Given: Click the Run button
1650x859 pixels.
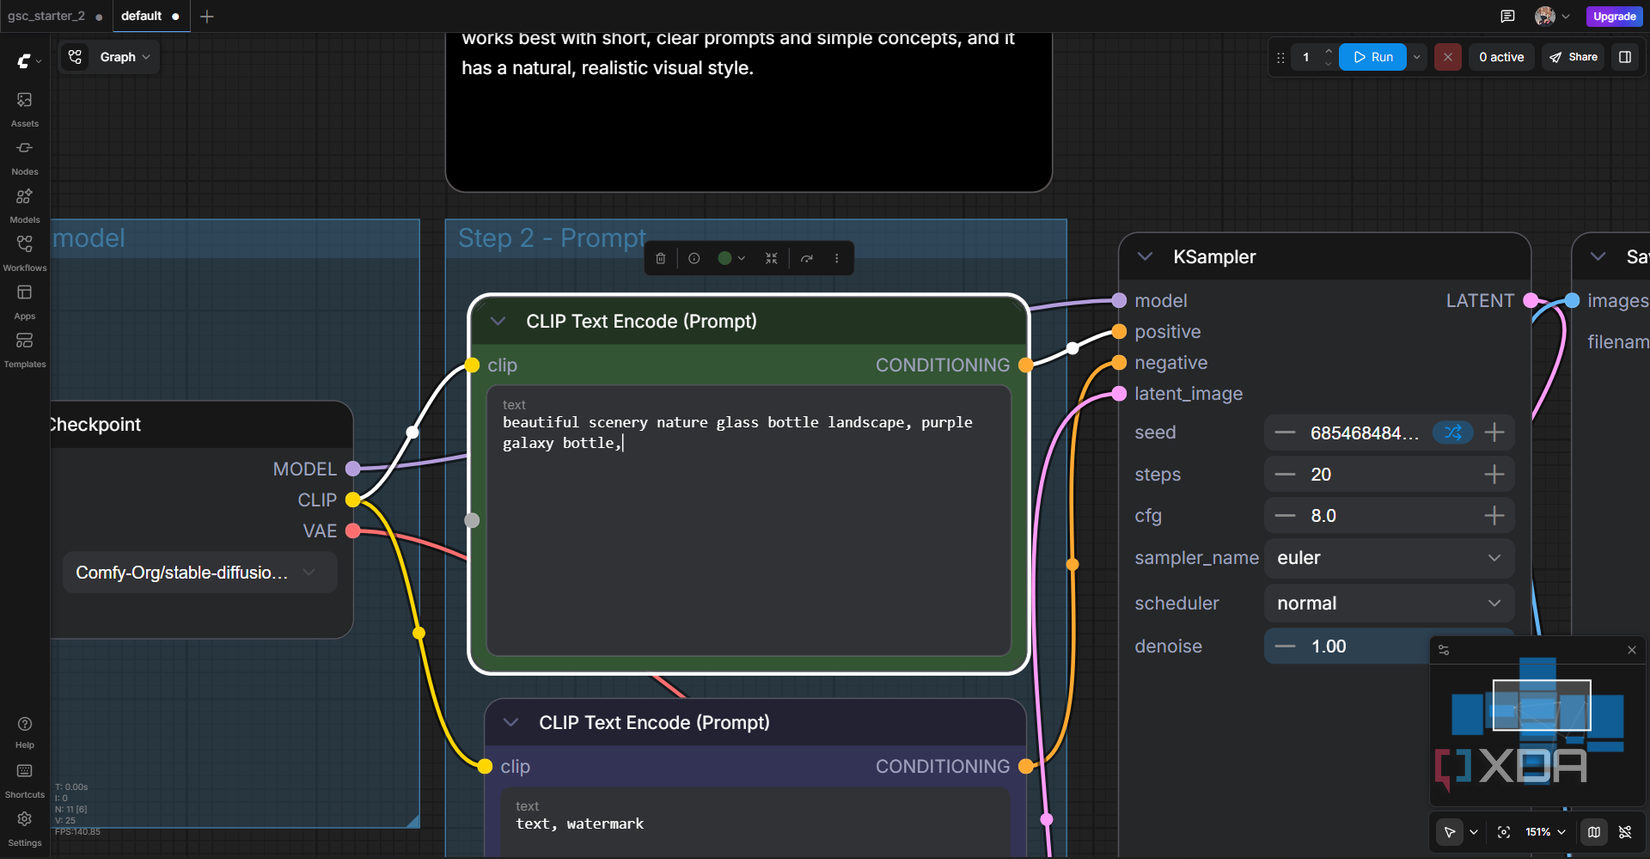Looking at the screenshot, I should click(x=1373, y=57).
